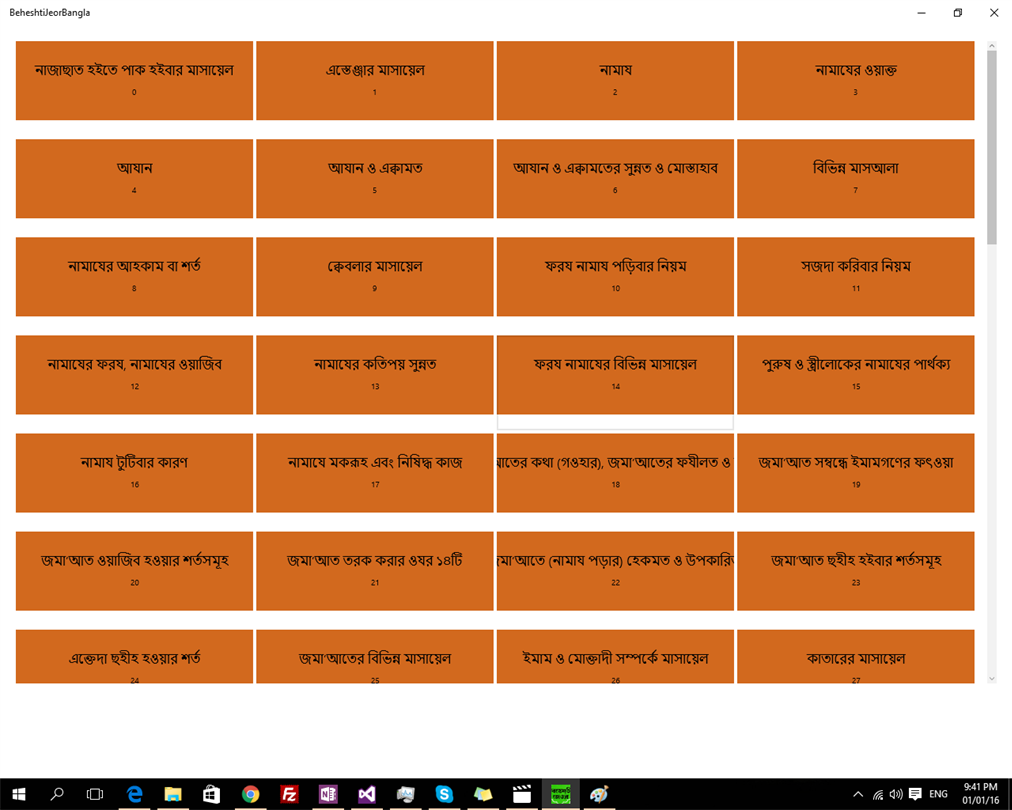Show hidden system tray icons

(x=858, y=795)
